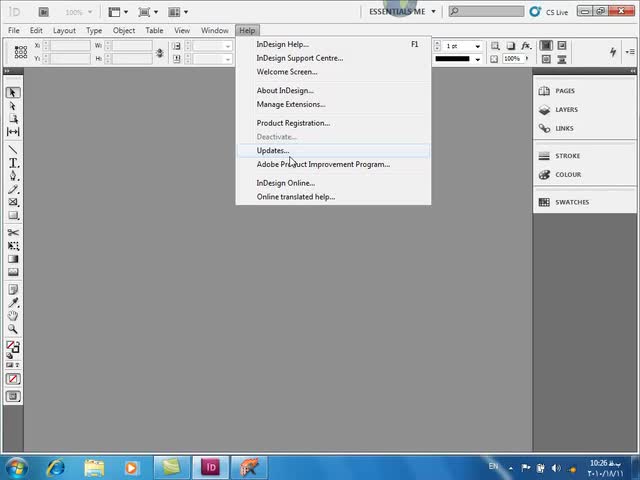Expand the collapsed right panel dock
Image resolution: width=640 pixels, height=480 pixels.
(x=632, y=71)
